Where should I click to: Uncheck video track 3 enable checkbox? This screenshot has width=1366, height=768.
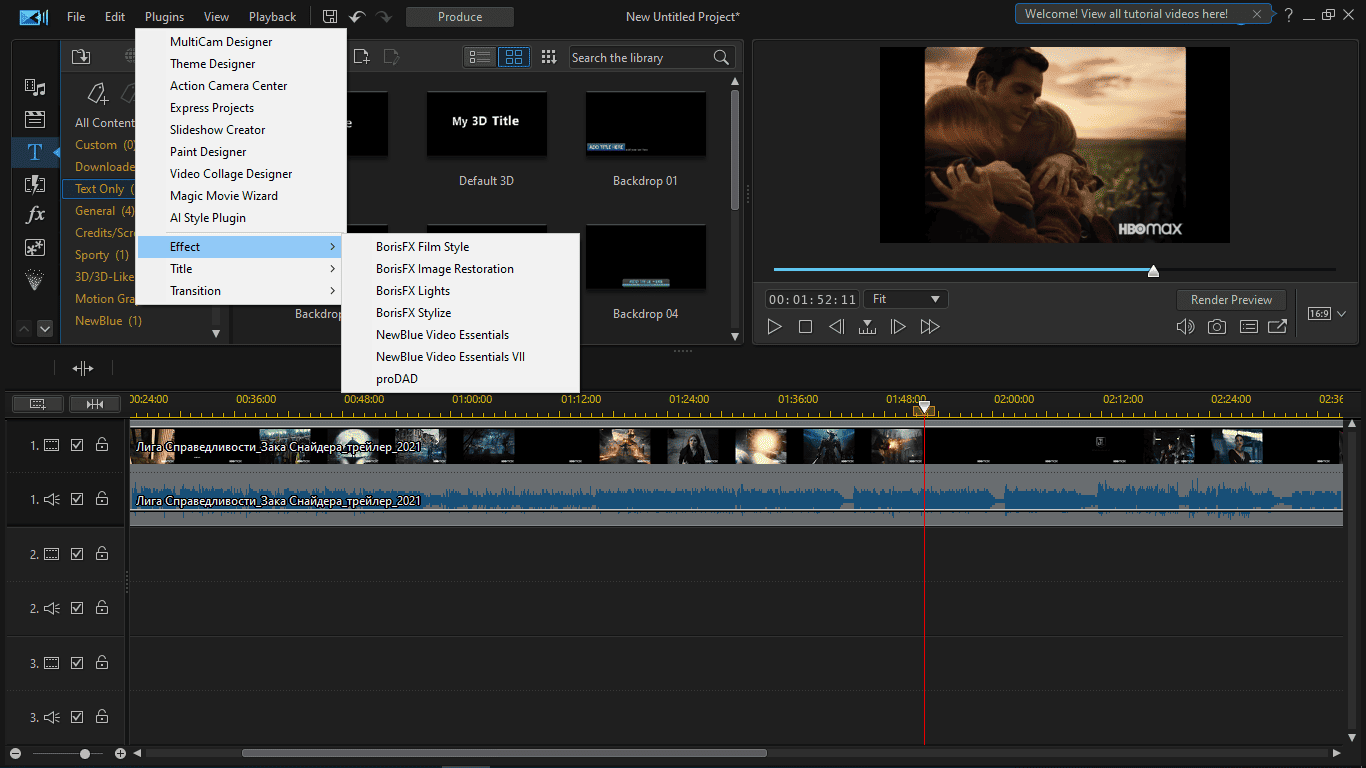[x=78, y=663]
